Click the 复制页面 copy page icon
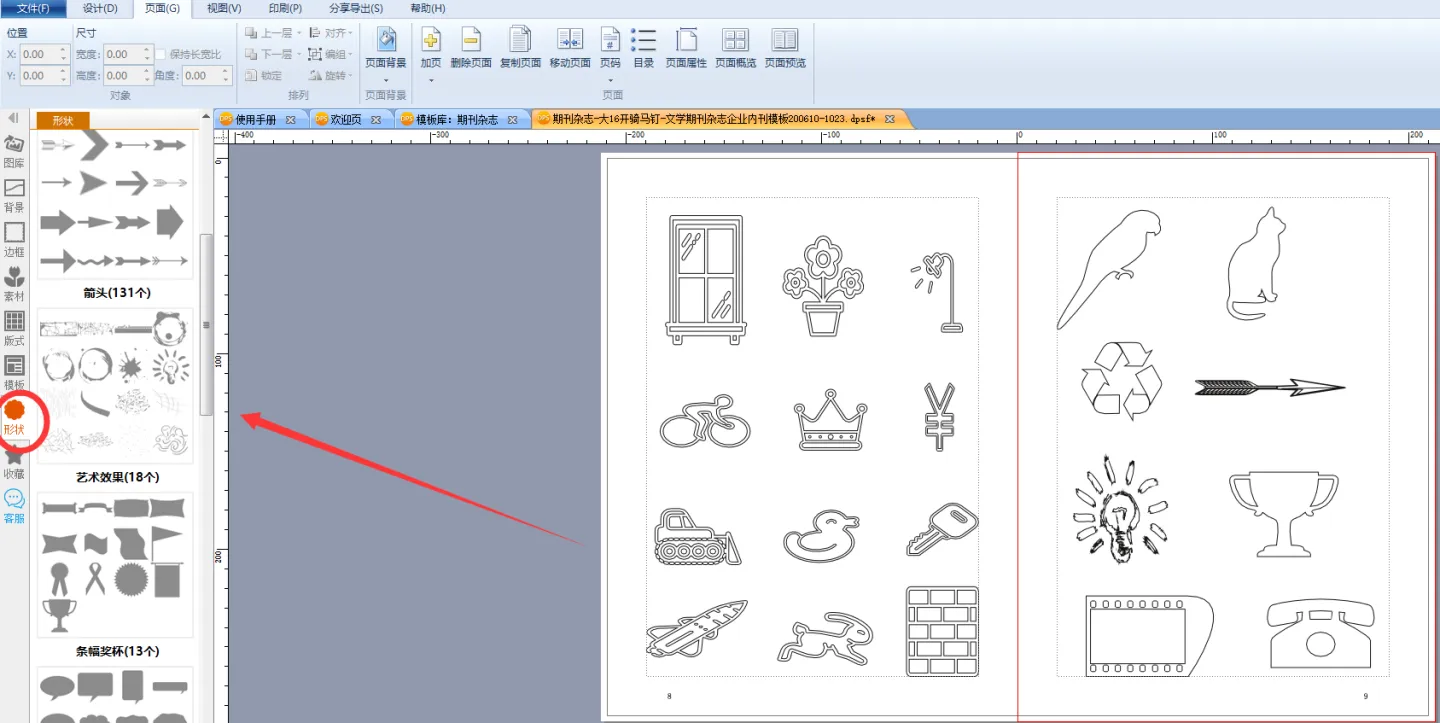This screenshot has width=1440, height=723. [520, 47]
